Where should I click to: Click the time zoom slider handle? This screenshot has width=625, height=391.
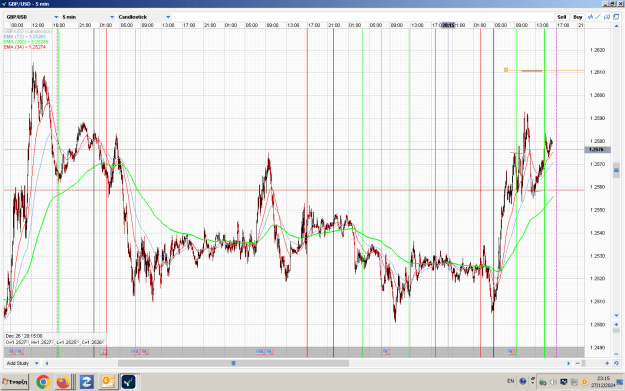click(584, 363)
